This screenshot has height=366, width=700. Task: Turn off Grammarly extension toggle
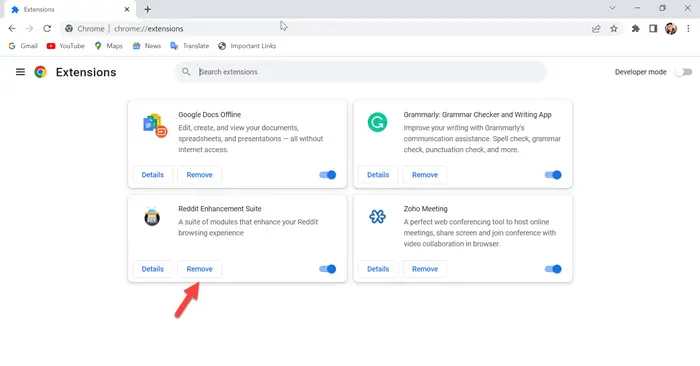tap(553, 175)
